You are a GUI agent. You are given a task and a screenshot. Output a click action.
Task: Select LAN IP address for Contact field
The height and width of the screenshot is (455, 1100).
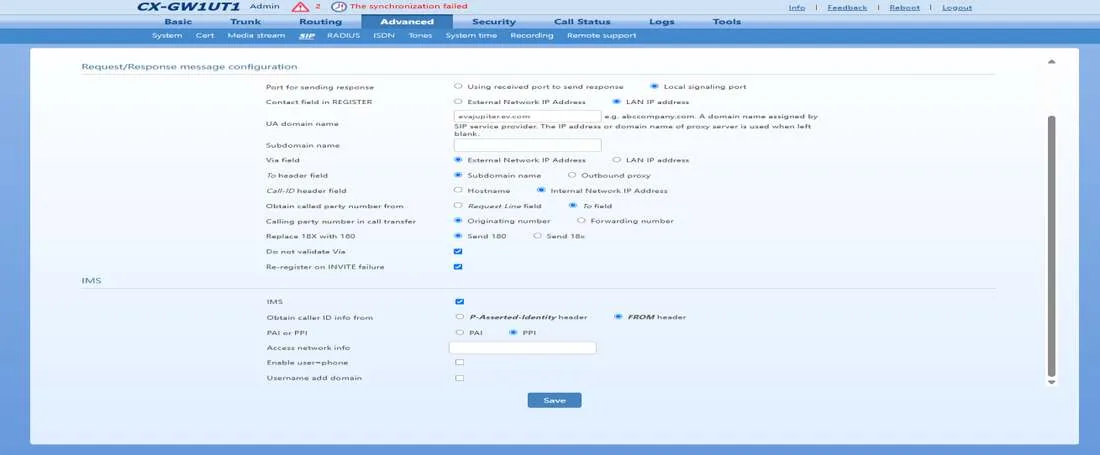click(617, 102)
